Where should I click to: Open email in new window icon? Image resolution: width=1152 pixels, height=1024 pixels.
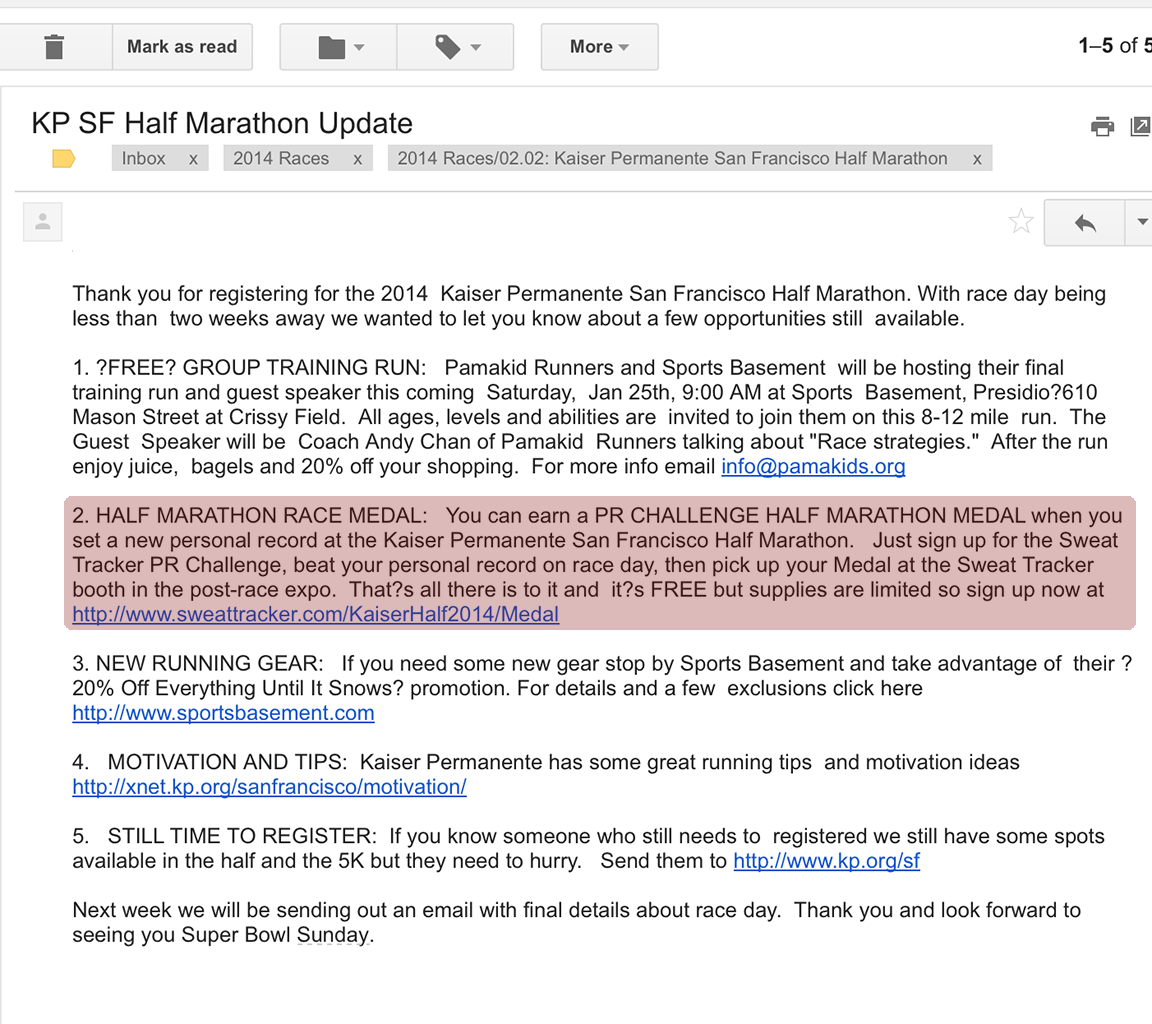1139,126
